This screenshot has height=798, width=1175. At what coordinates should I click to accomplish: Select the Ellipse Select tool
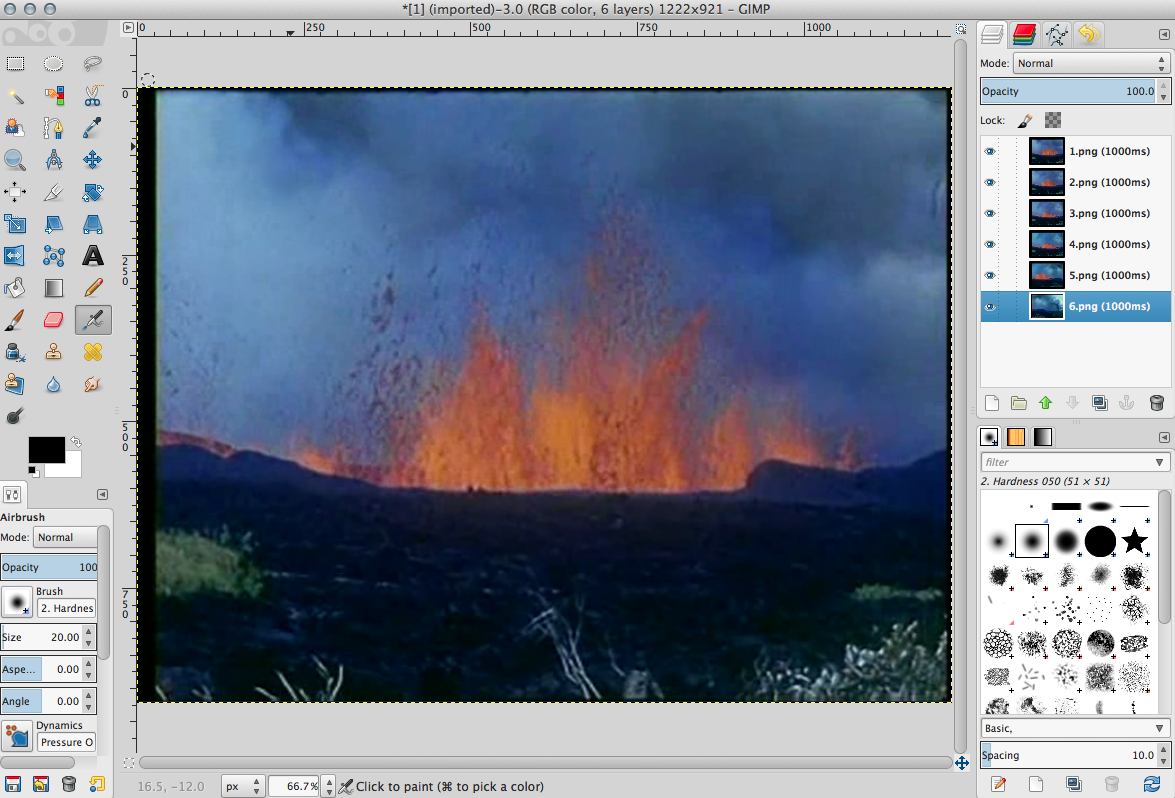coord(53,64)
